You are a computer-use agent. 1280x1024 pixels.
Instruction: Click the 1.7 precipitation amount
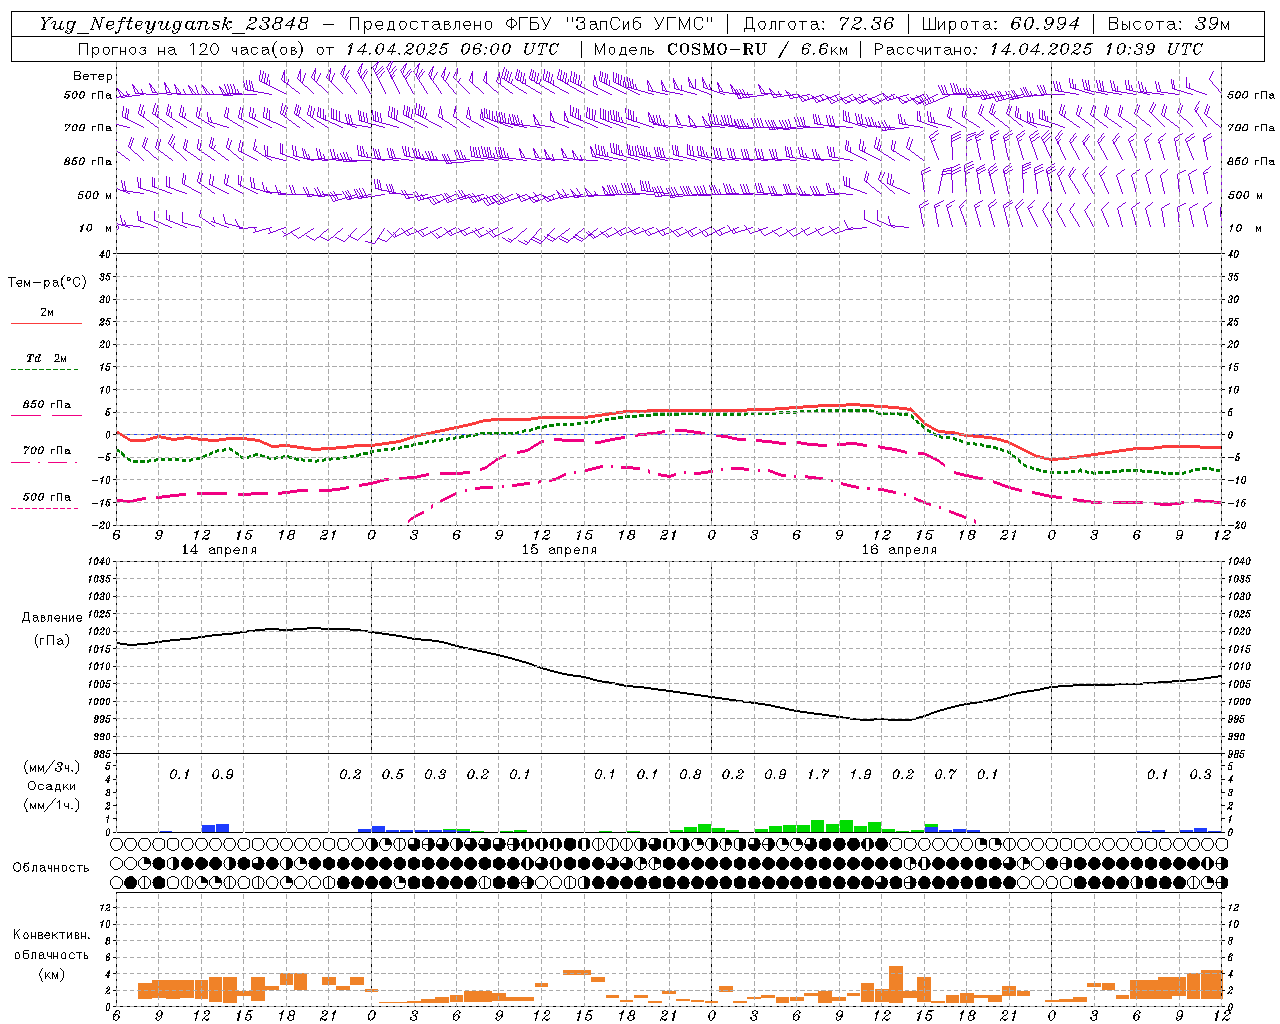818,775
